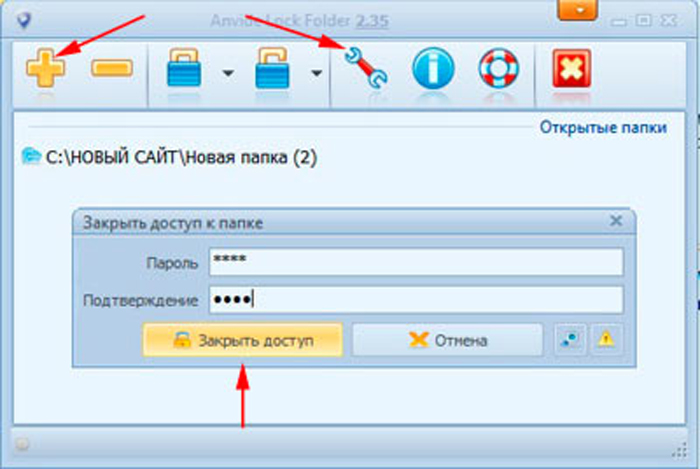700x469 pixels.
Task: Click into the Подтверждение input field
Action: click(x=415, y=299)
